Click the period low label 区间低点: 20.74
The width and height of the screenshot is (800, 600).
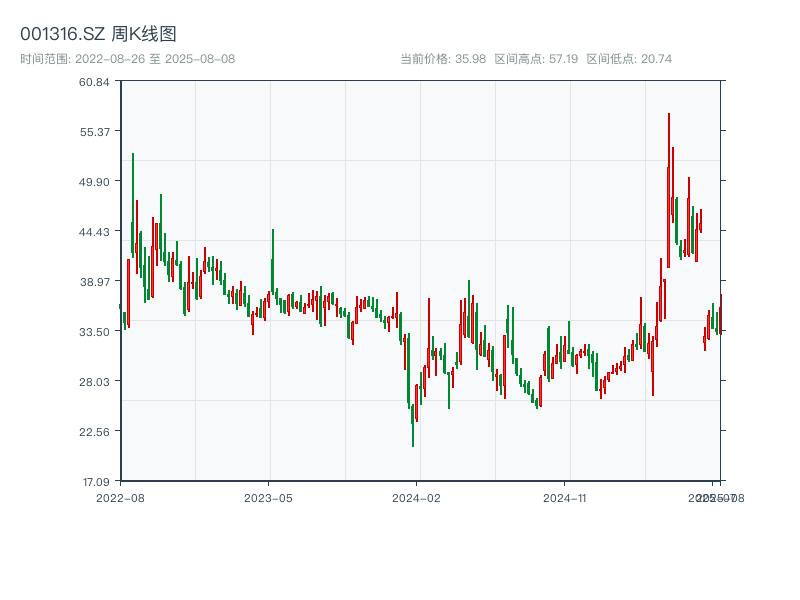pos(629,59)
